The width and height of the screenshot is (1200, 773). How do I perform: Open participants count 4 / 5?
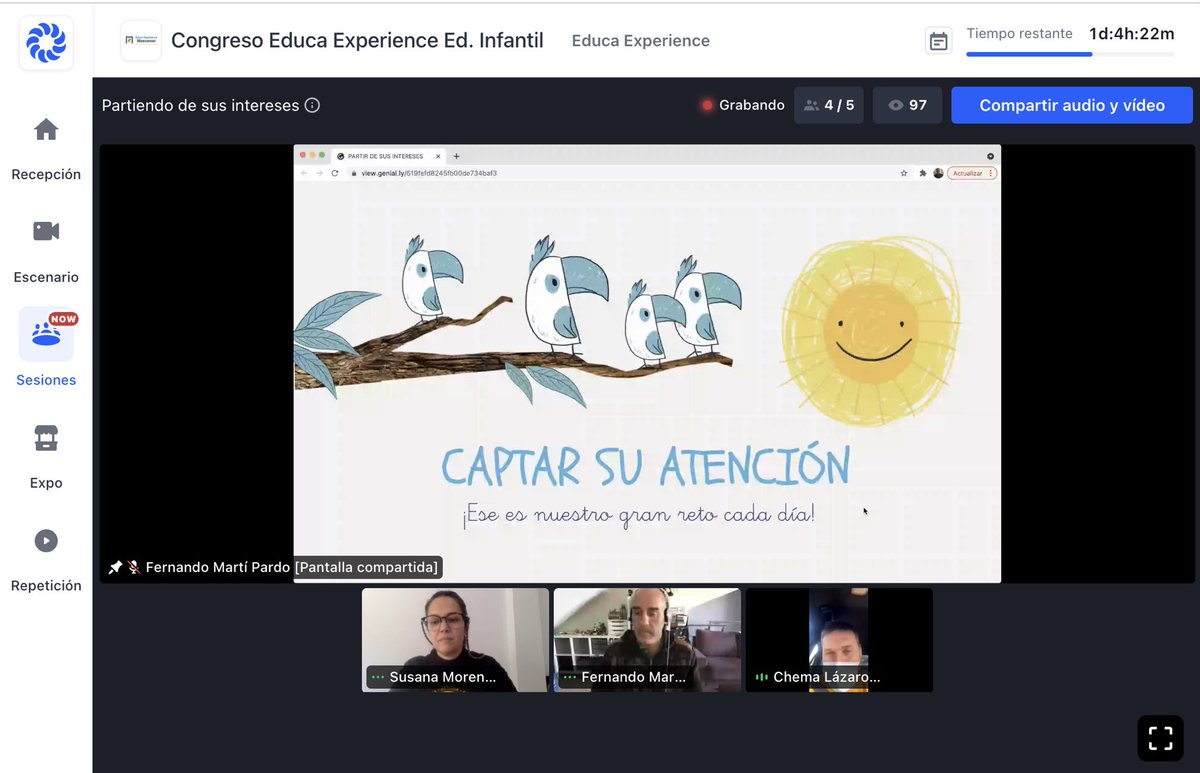(829, 105)
